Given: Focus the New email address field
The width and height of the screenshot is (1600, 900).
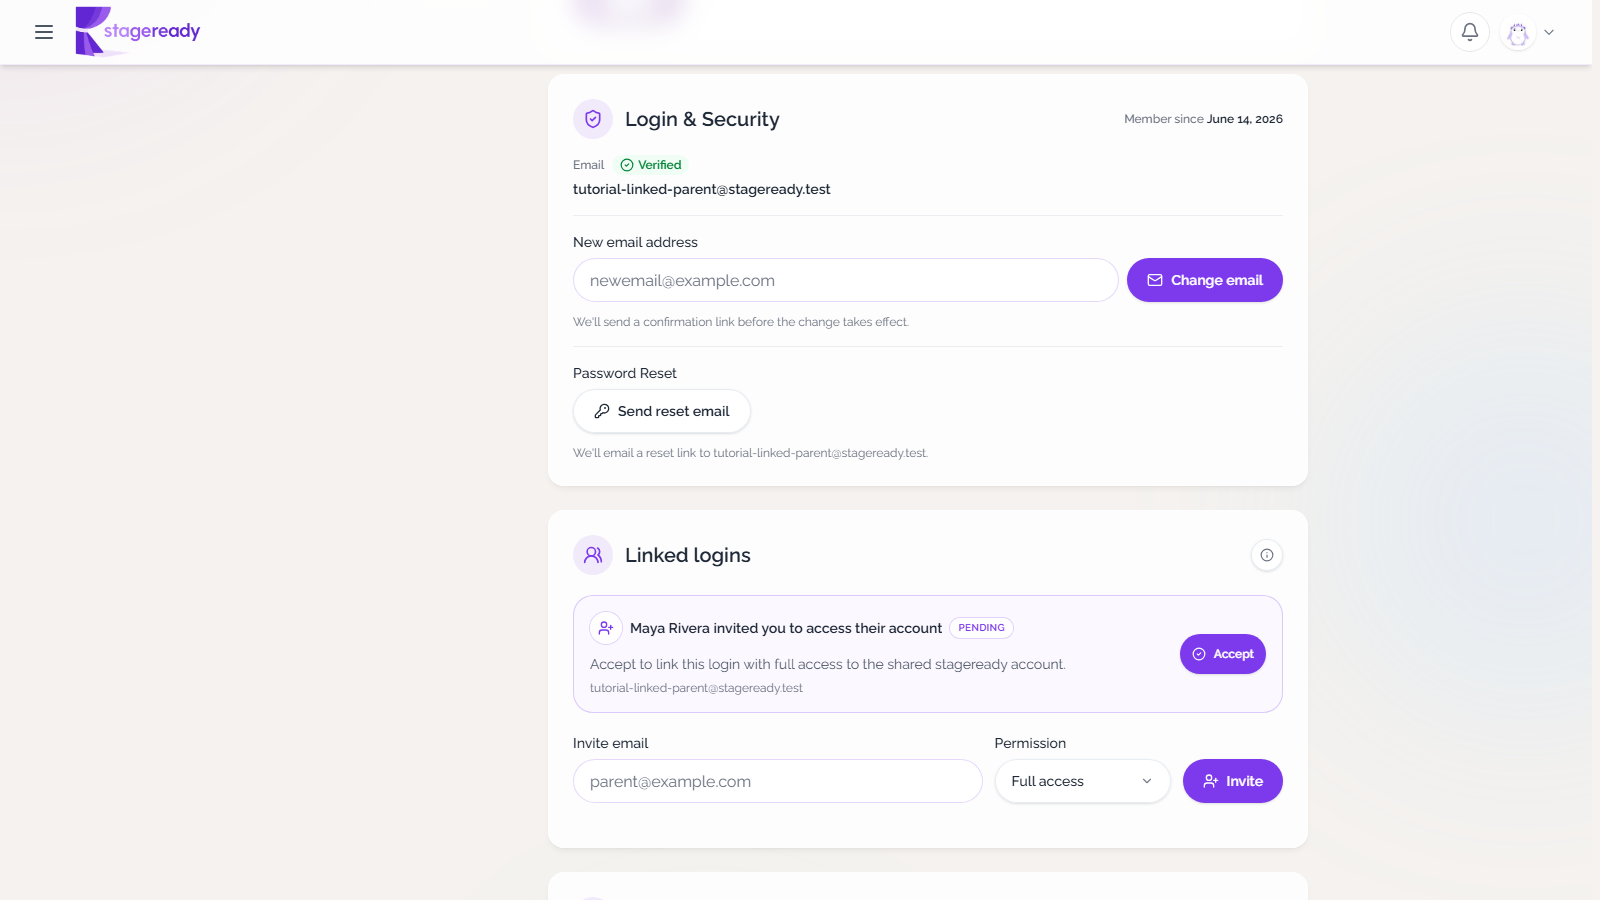Looking at the screenshot, I should (x=846, y=280).
